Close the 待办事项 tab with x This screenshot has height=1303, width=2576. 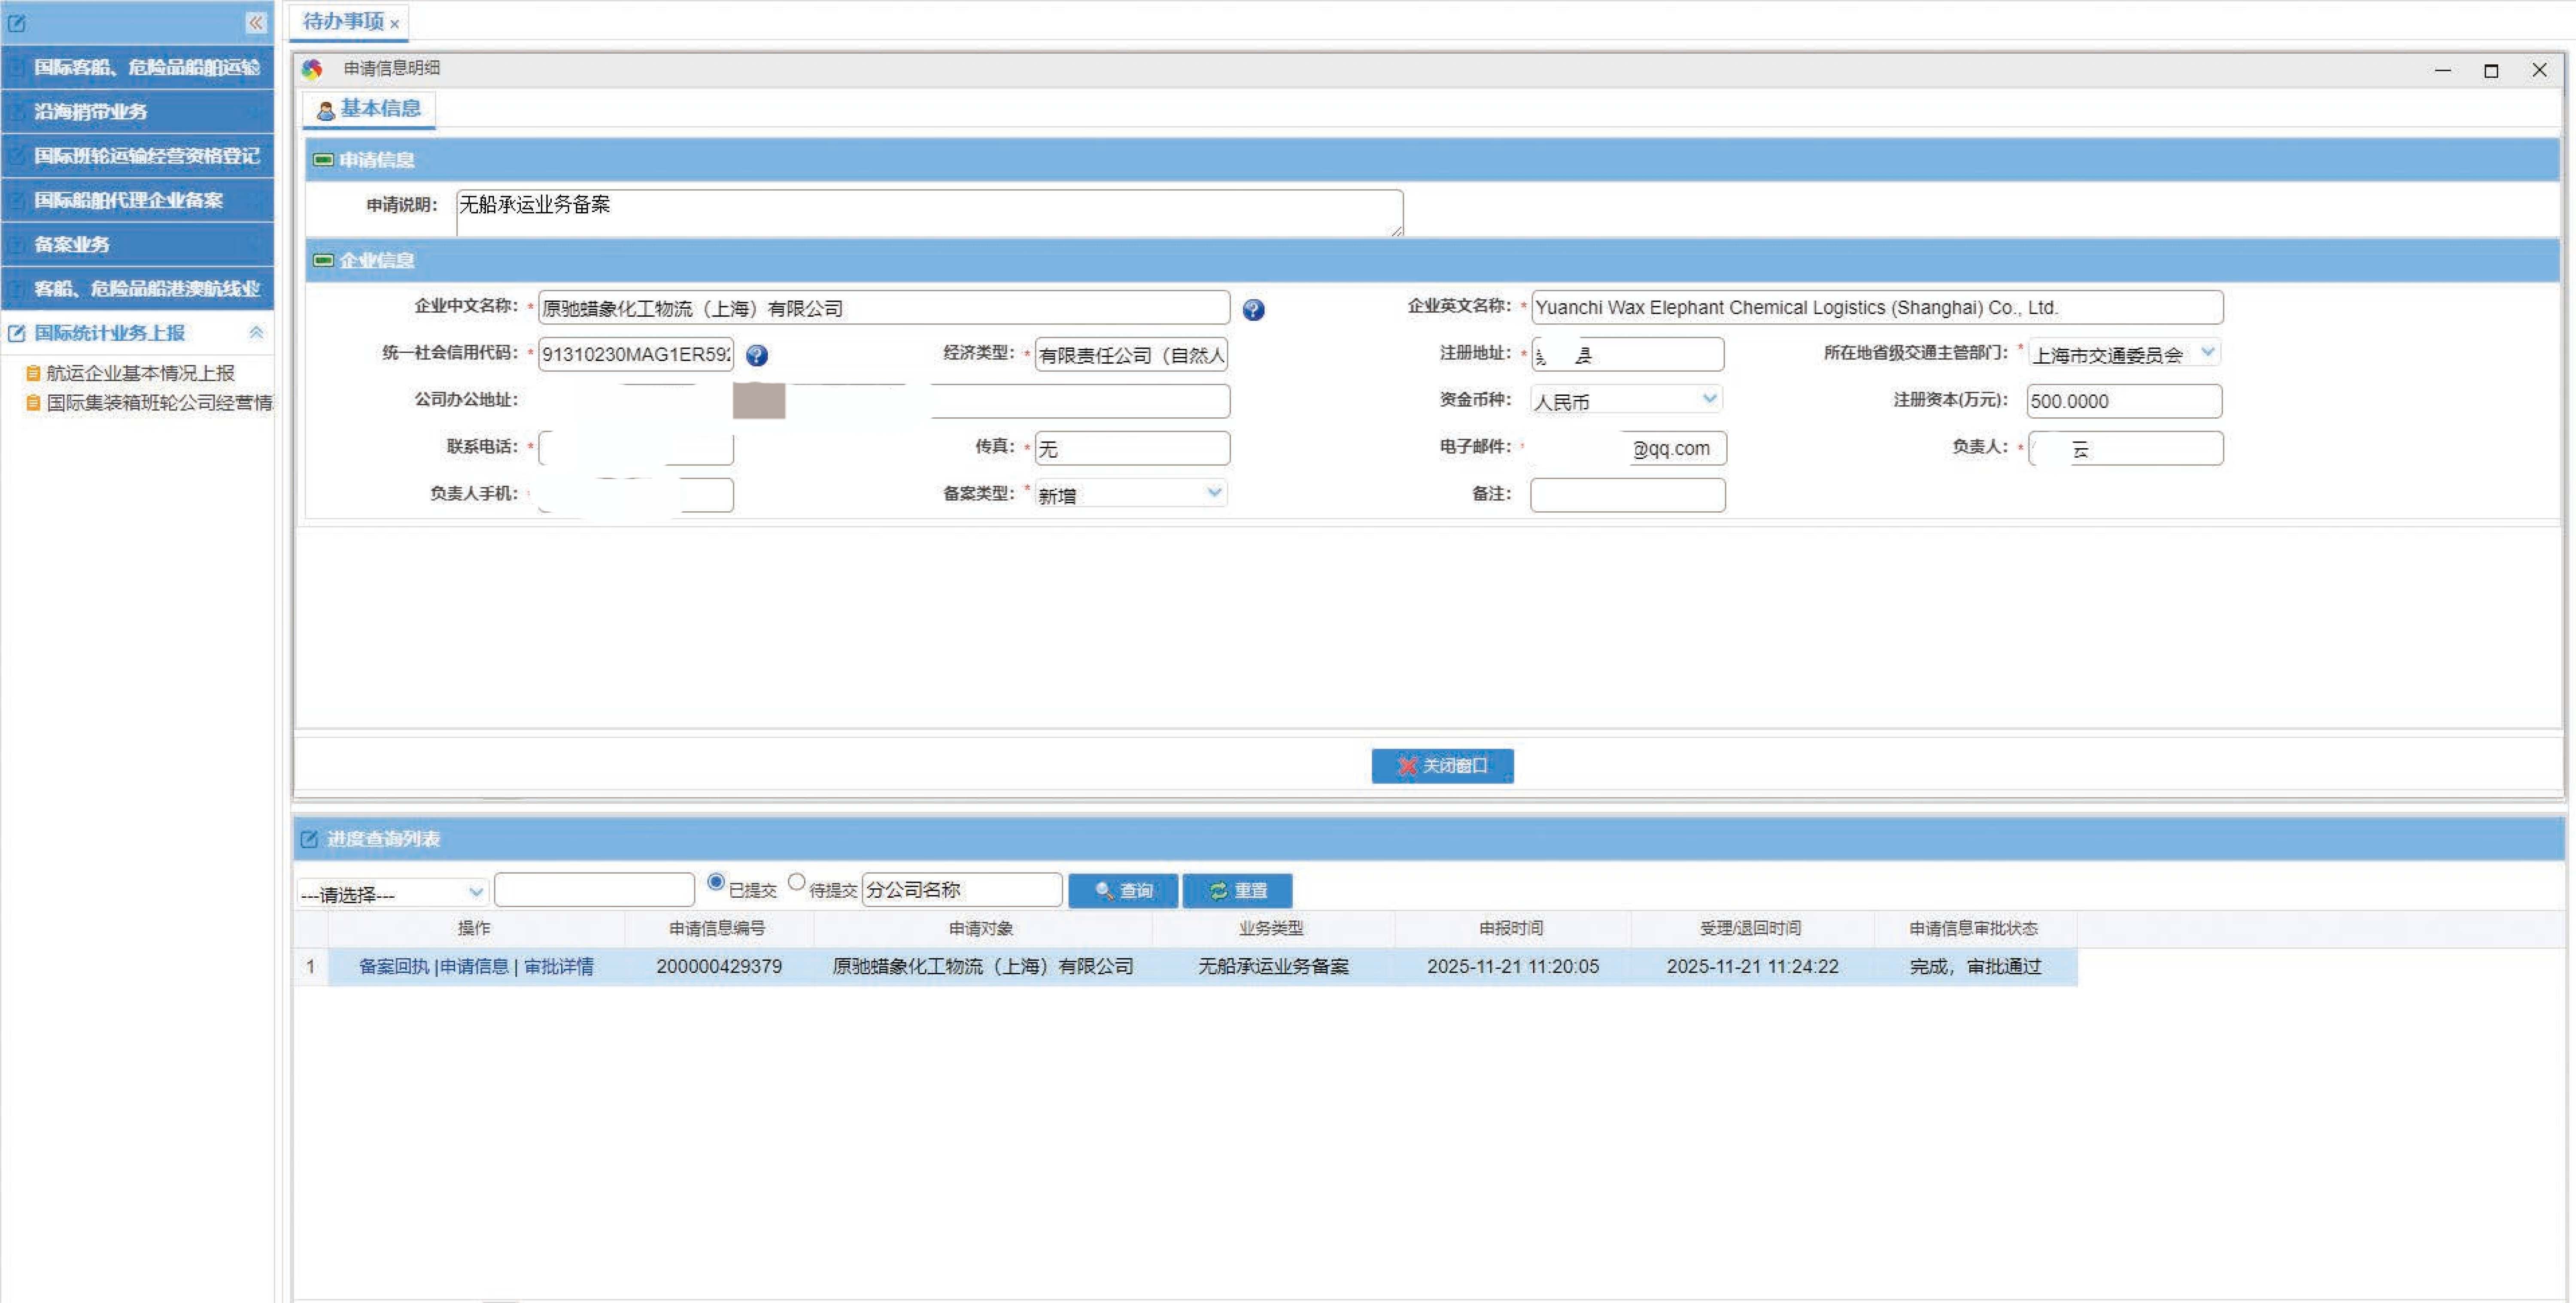tap(395, 24)
